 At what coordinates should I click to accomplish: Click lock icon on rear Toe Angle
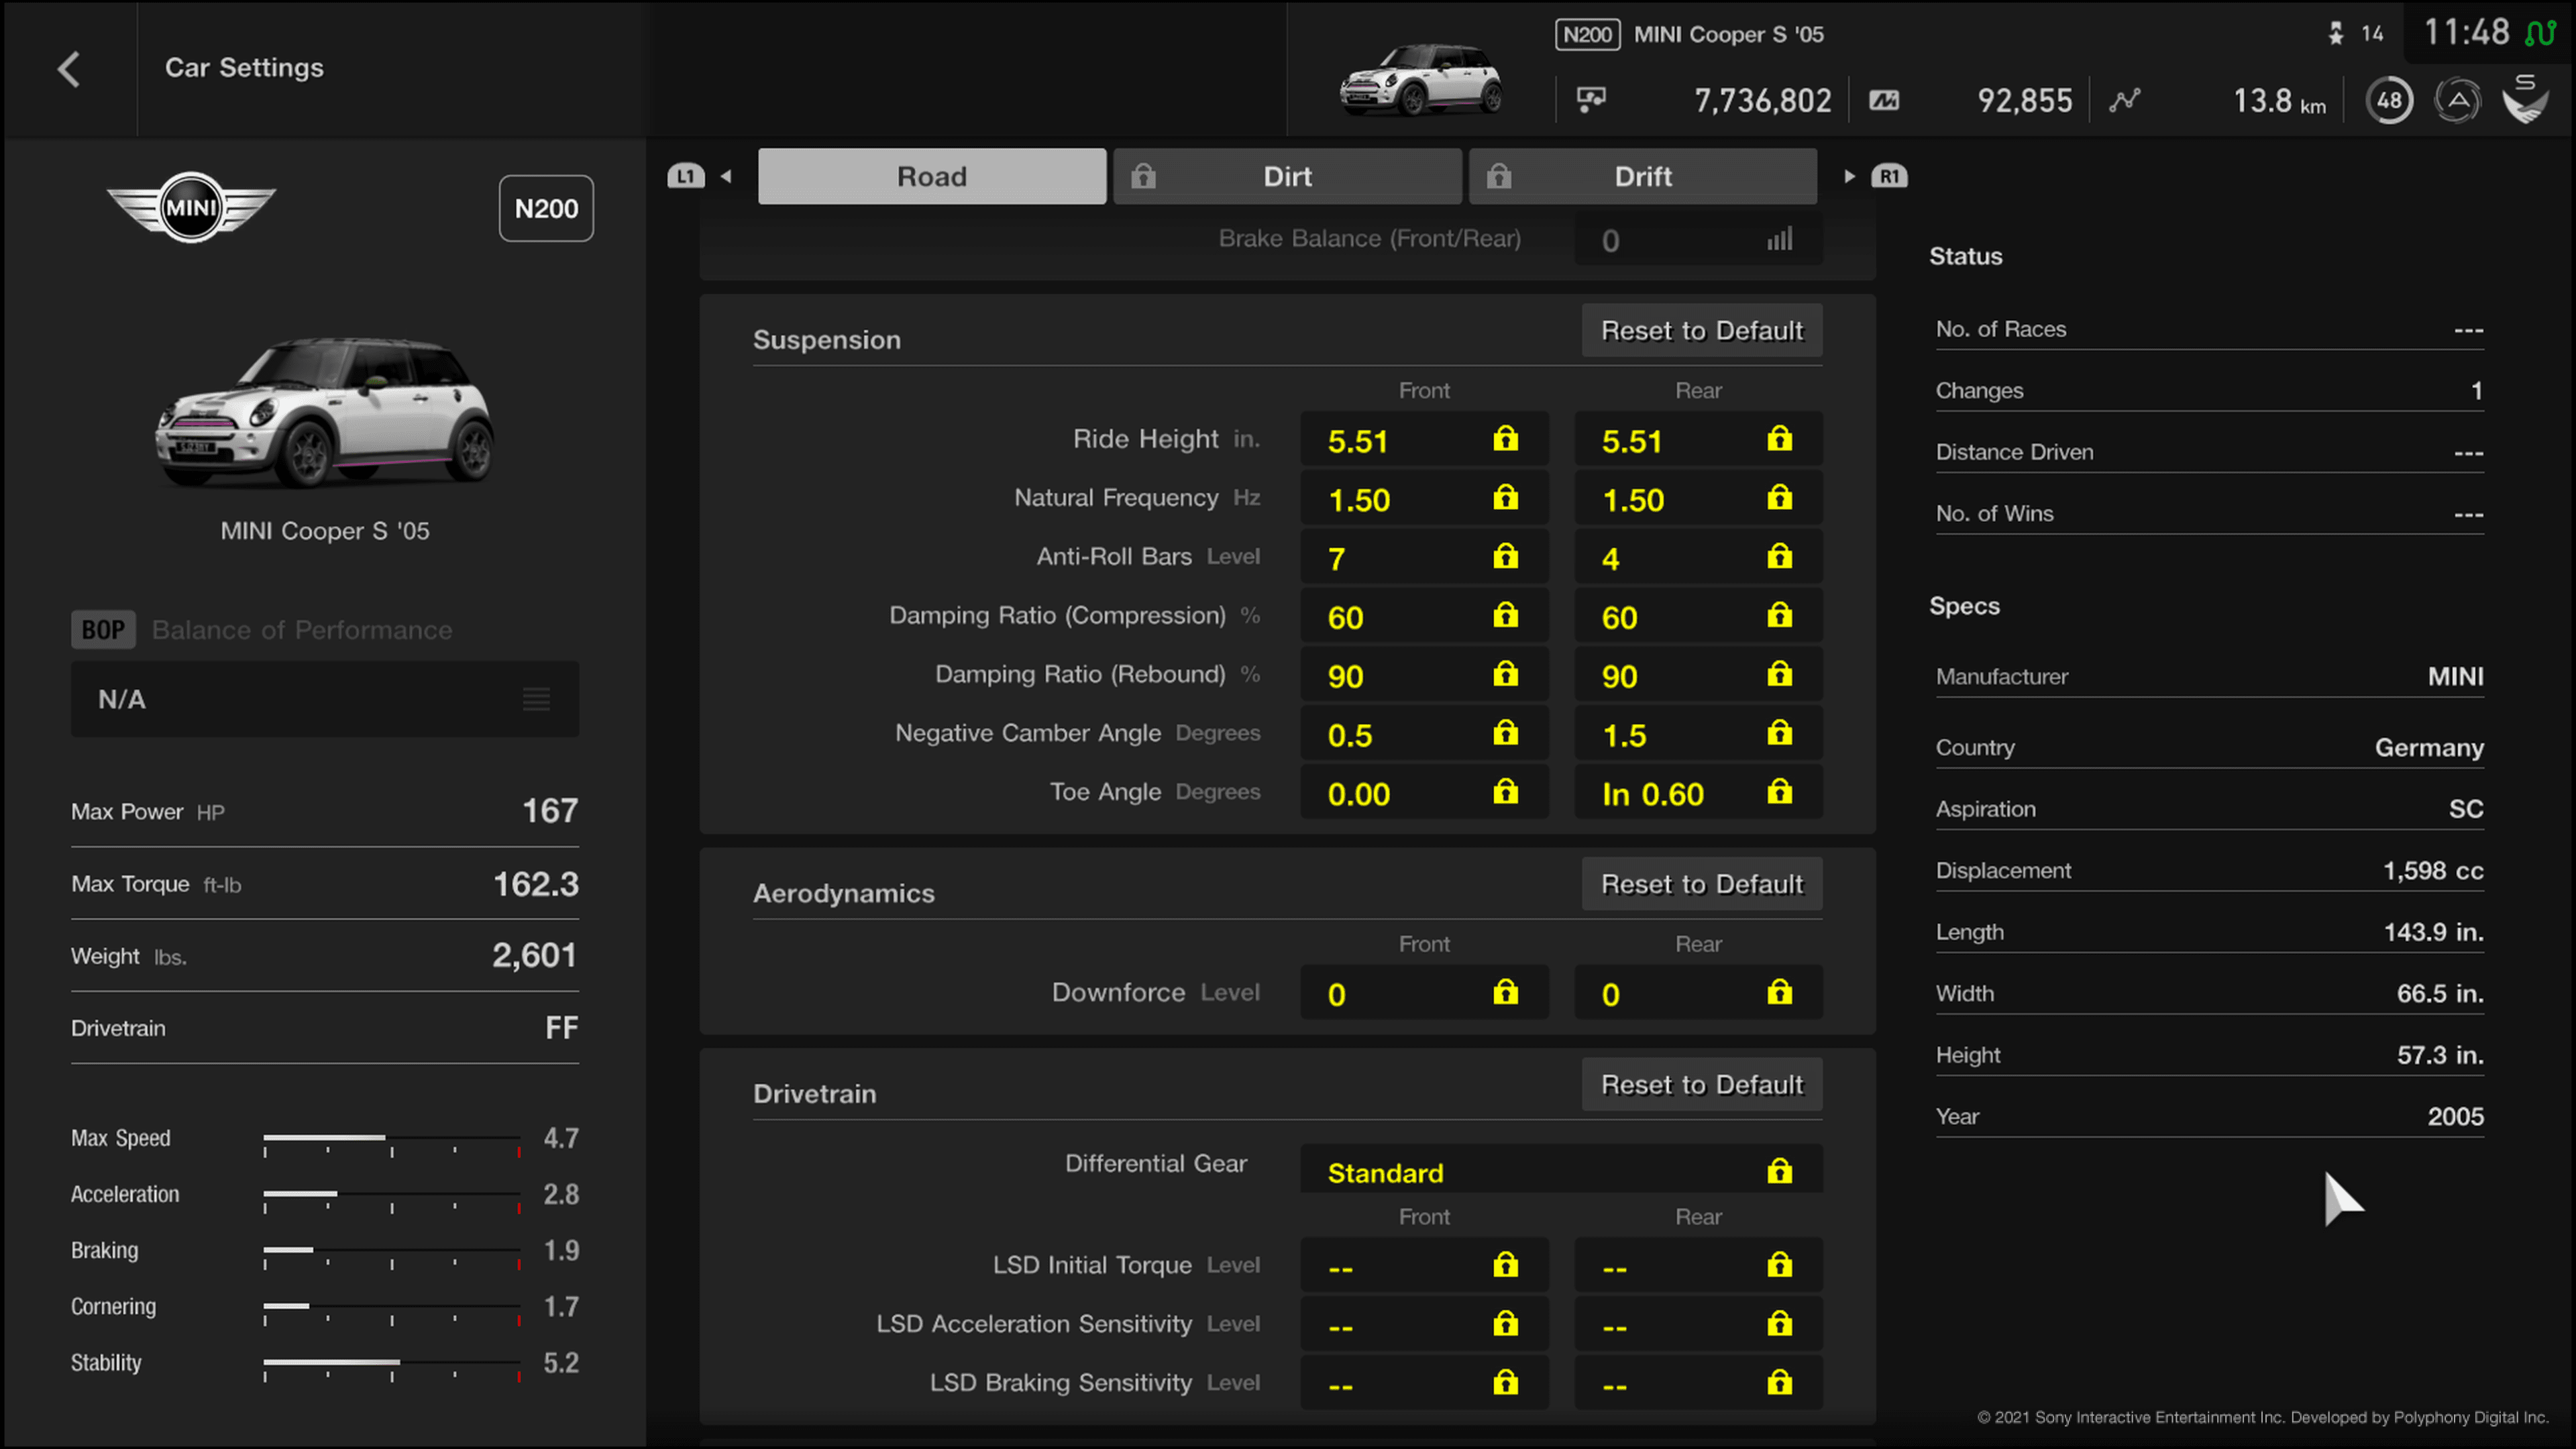pyautogui.click(x=1779, y=792)
